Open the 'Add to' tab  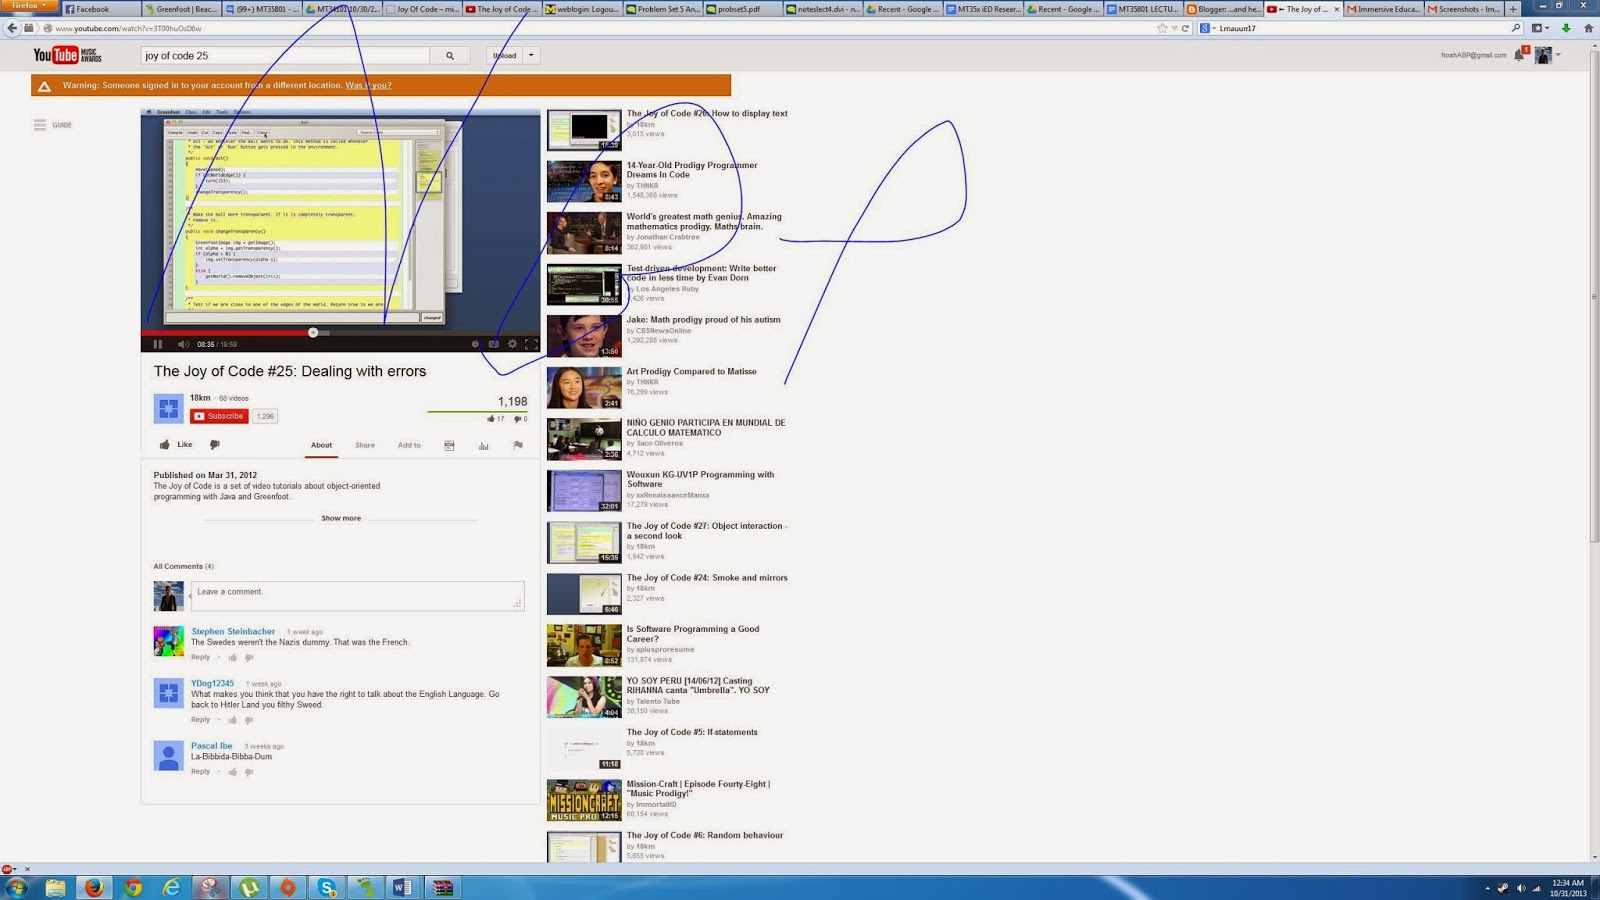tap(409, 445)
